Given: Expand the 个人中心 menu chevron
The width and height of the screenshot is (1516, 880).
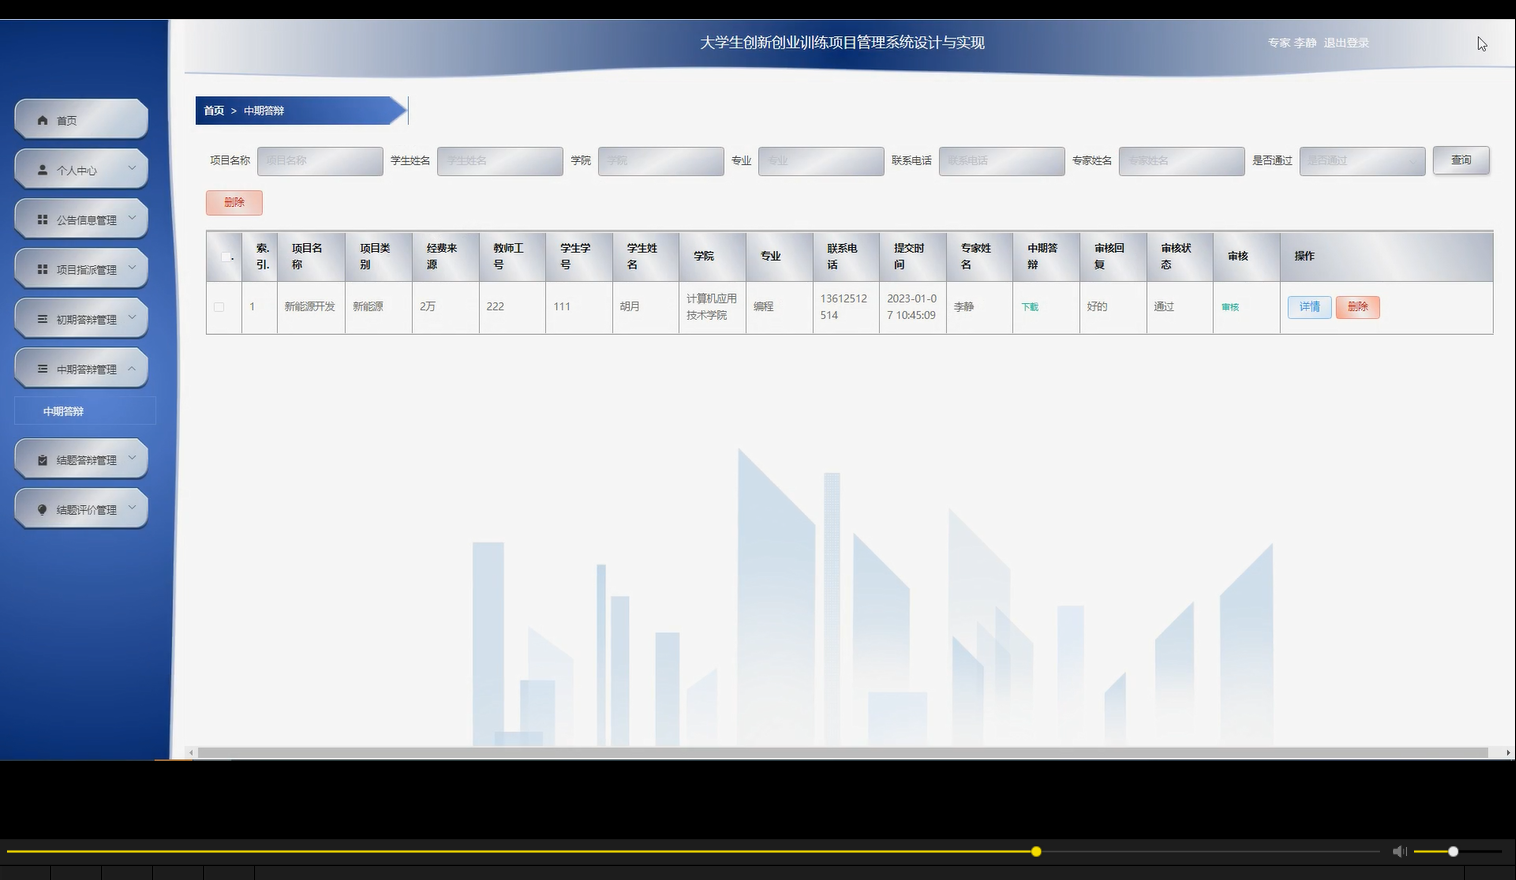Looking at the screenshot, I should pos(132,168).
